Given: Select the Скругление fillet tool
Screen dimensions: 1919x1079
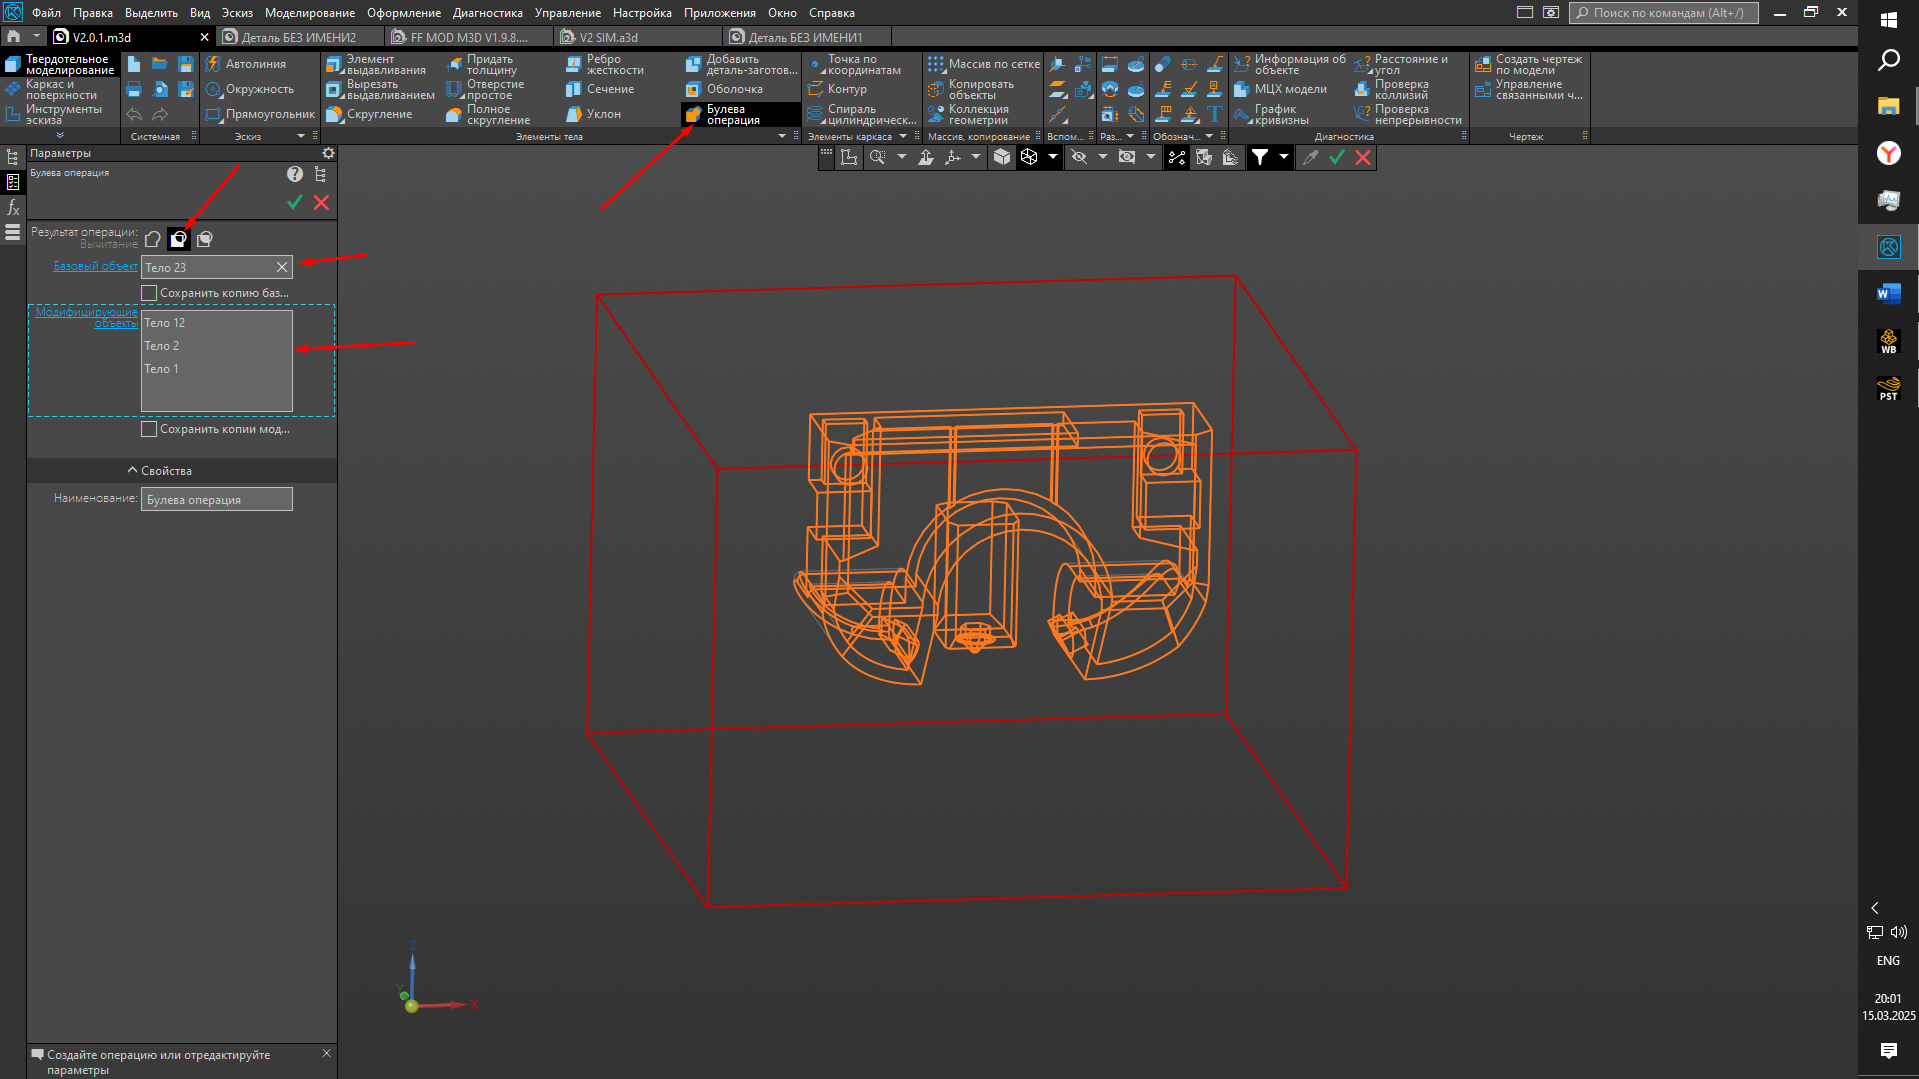Looking at the screenshot, I should pos(369,114).
